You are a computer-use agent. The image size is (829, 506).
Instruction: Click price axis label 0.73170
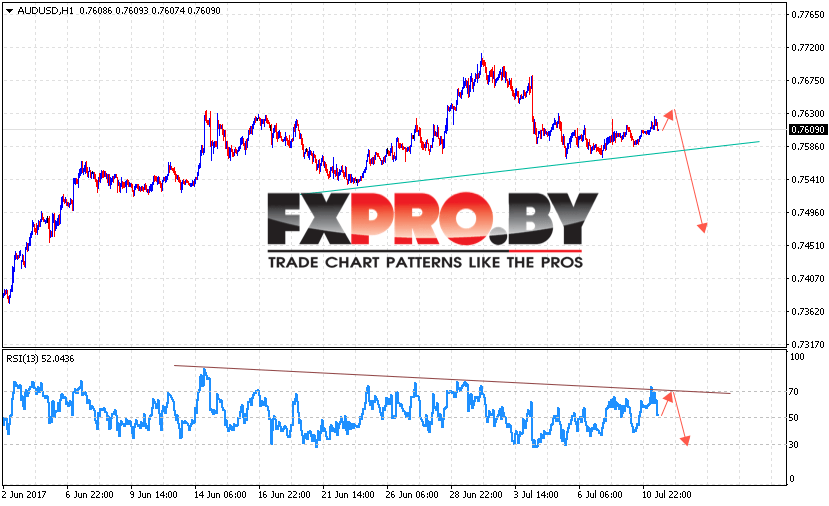807,344
